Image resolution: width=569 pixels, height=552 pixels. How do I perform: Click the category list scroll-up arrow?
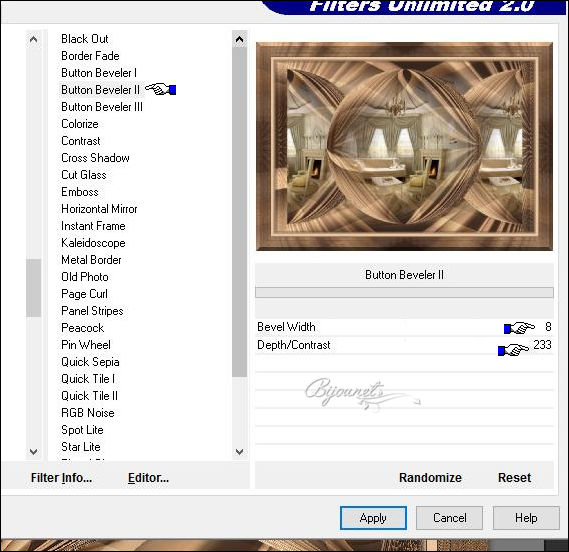pyautogui.click(x=33, y=39)
